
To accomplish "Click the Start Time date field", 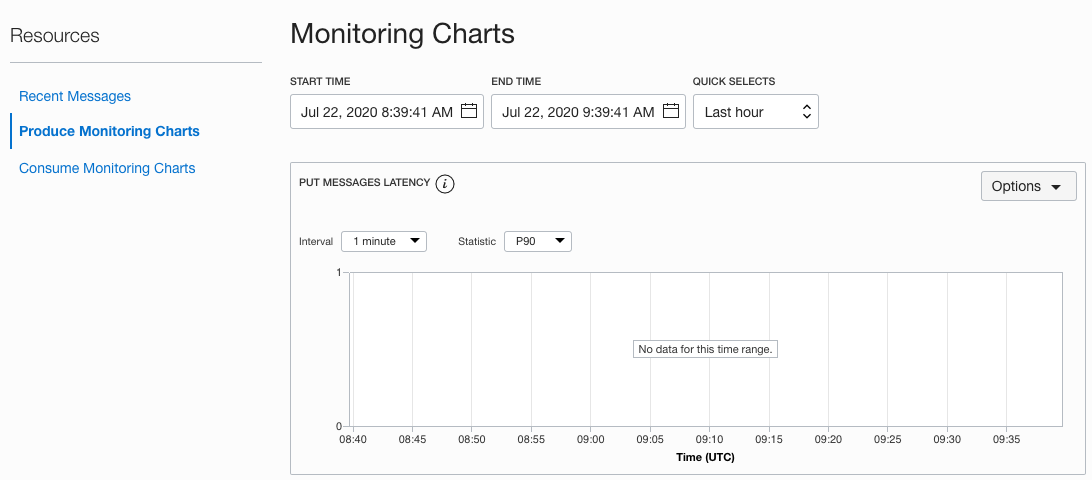I will 377,112.
